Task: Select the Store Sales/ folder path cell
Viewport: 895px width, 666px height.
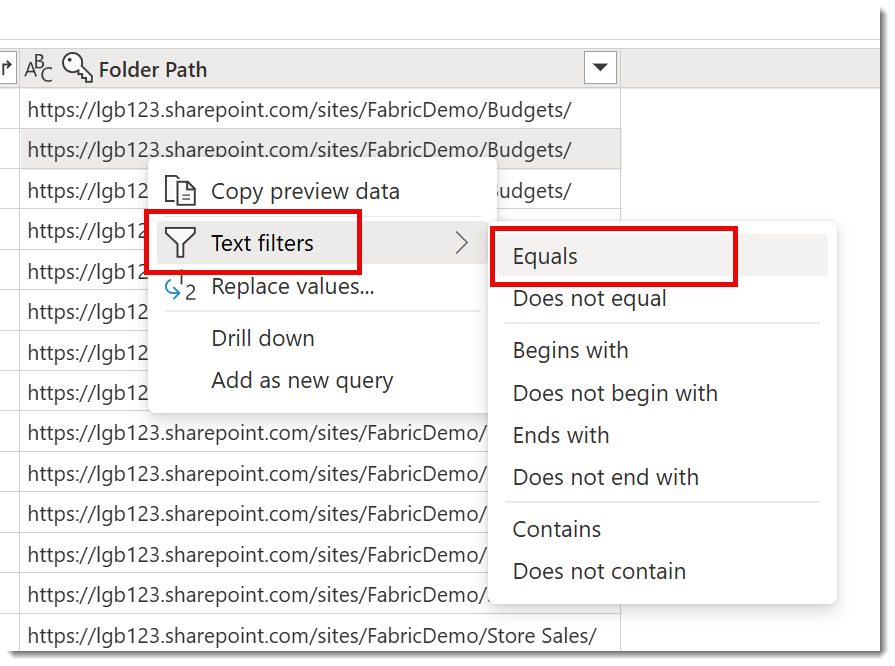Action: tap(320, 634)
